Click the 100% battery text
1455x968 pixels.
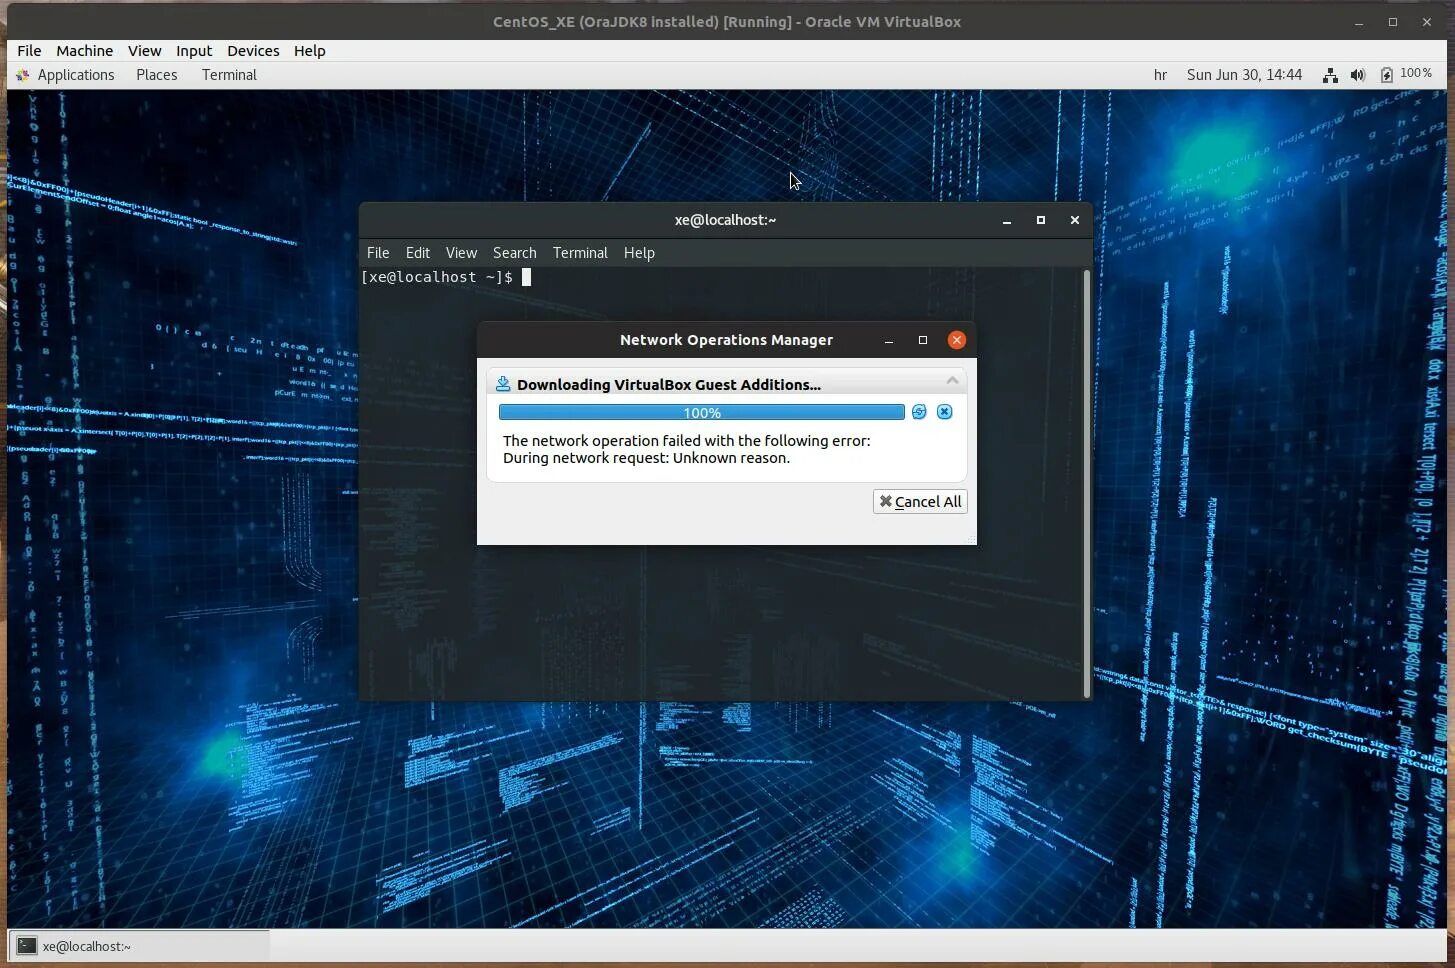1416,74
